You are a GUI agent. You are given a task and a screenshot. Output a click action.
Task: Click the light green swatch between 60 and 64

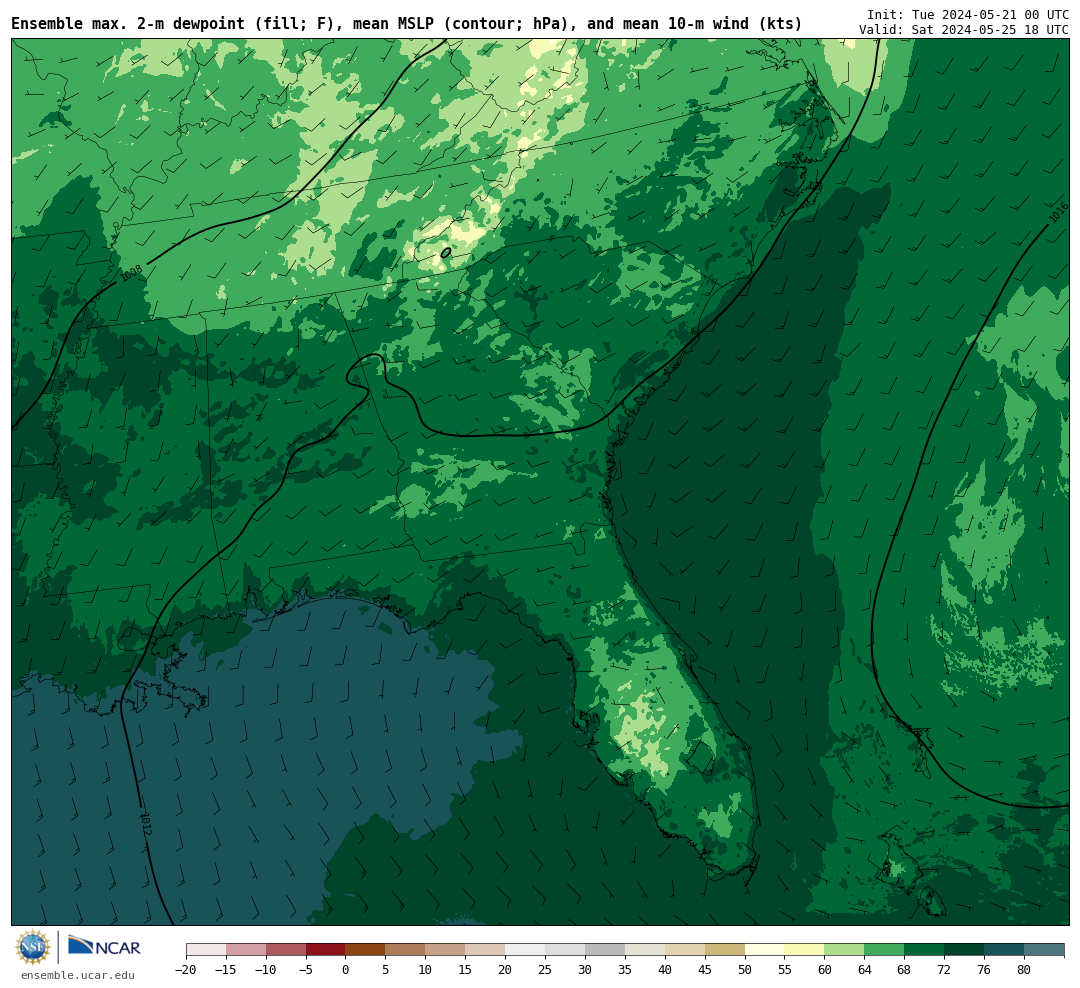(845, 949)
